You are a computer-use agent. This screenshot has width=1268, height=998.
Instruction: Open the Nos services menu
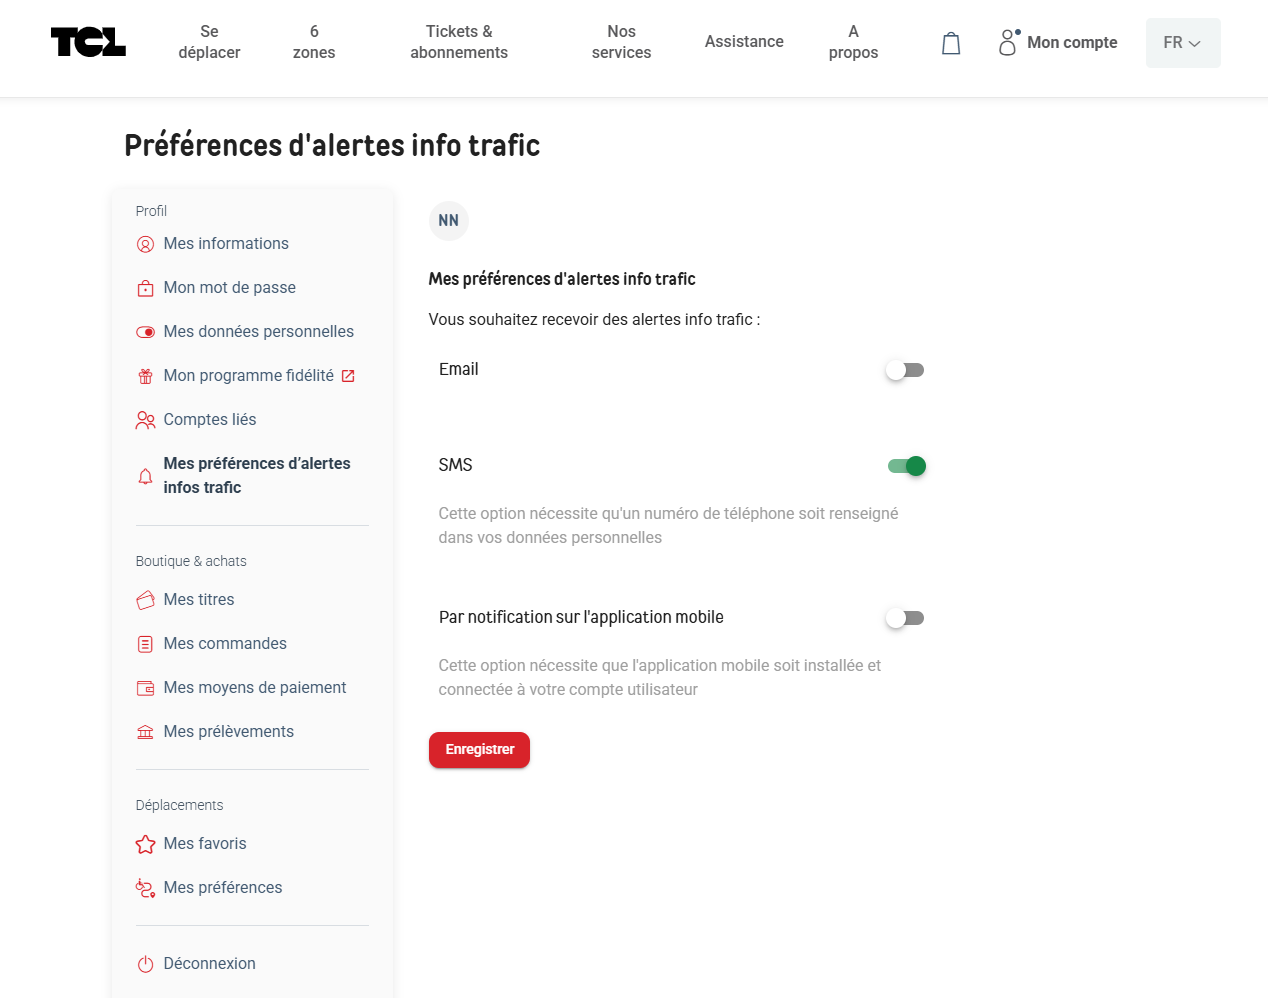(x=621, y=42)
